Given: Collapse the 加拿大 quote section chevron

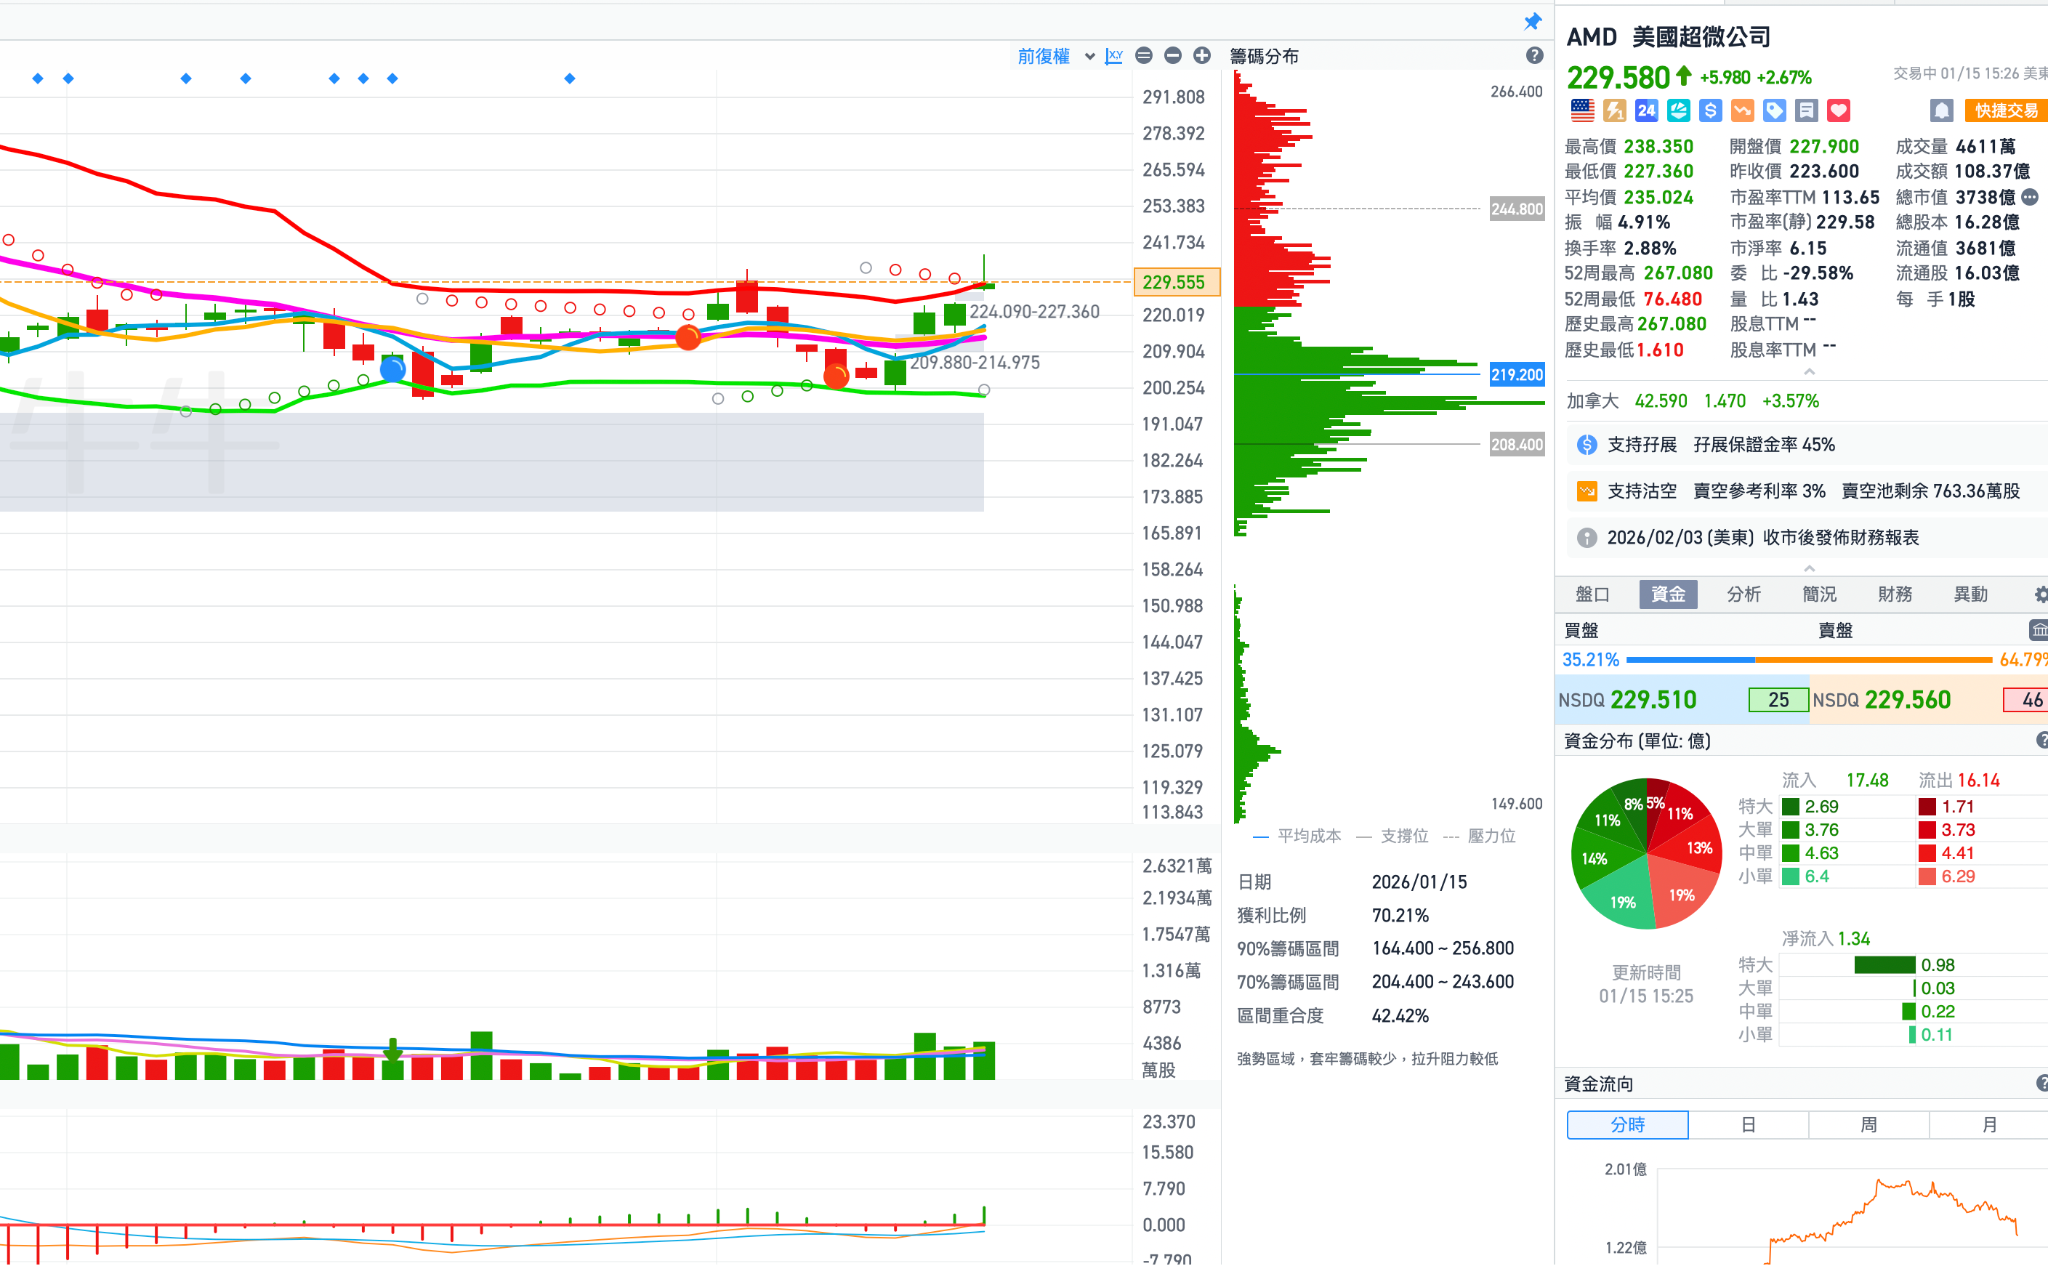Looking at the screenshot, I should 1809,370.
